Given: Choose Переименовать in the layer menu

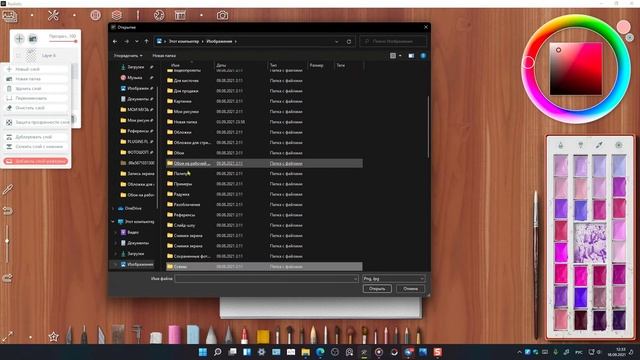Looking at the screenshot, I should pos(36,98).
